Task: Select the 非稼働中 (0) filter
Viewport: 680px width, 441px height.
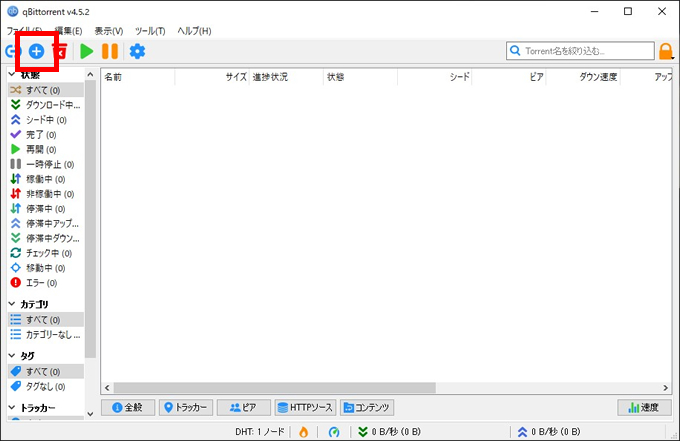Action: coord(46,193)
